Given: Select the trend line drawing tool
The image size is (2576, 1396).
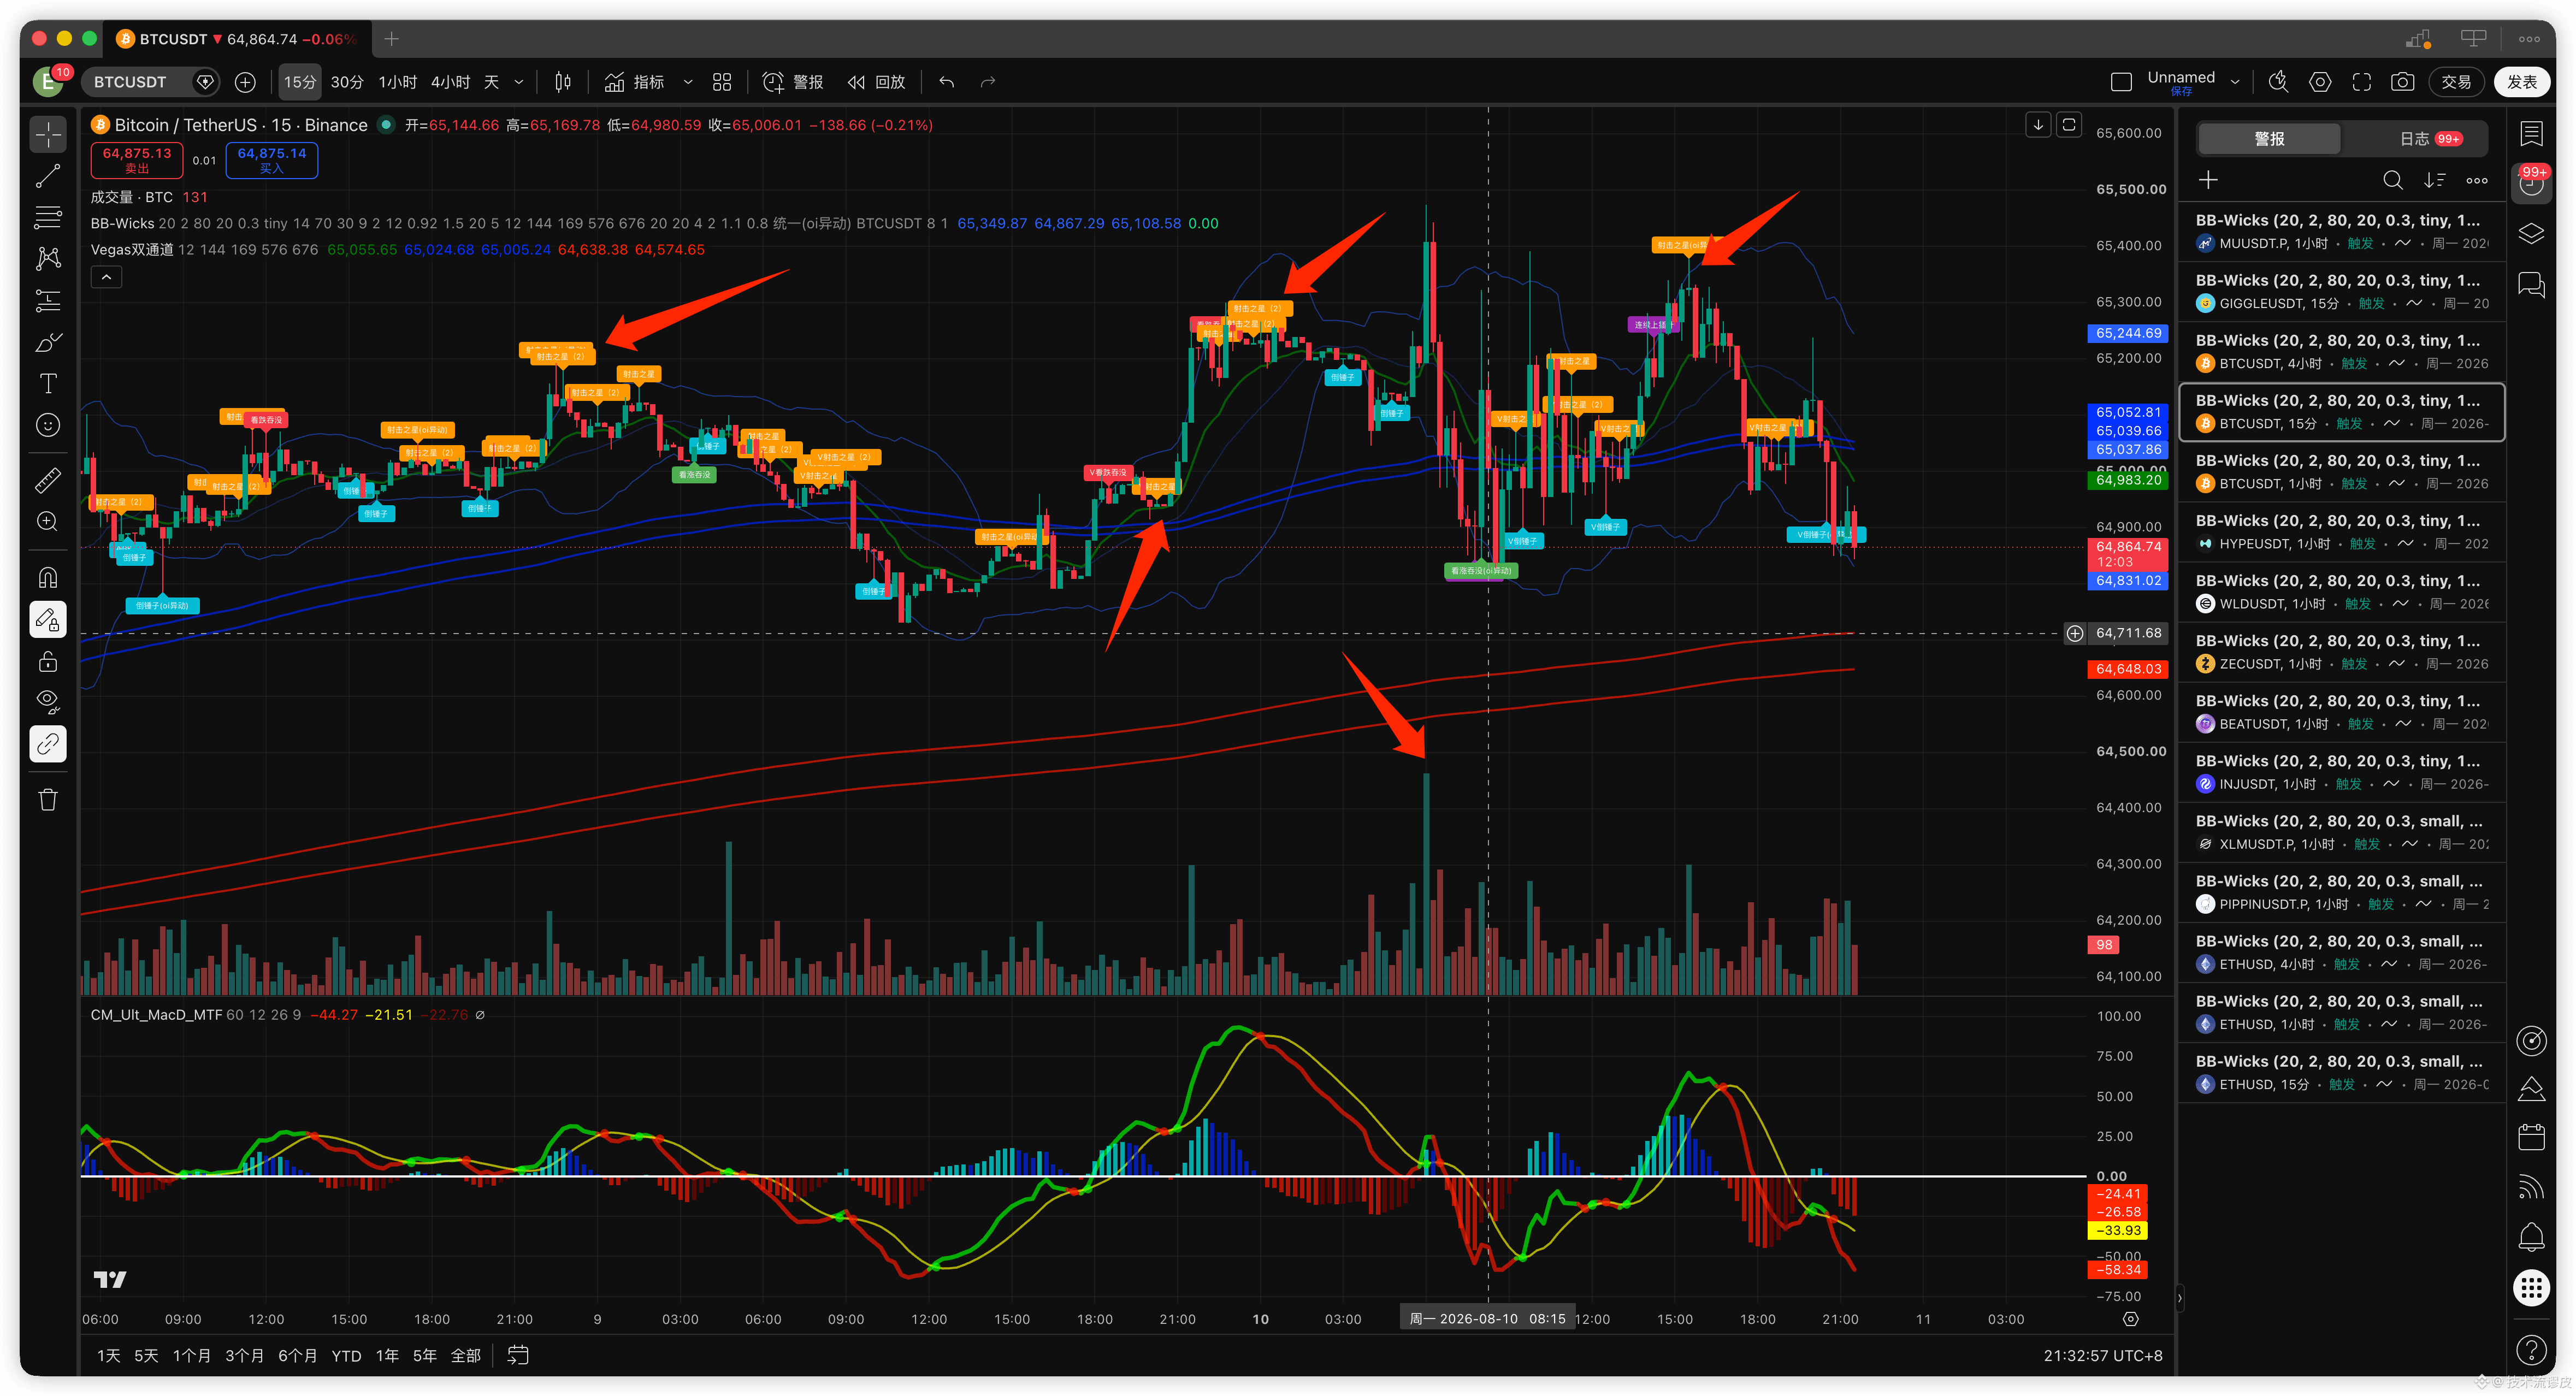Looking at the screenshot, I should click(48, 176).
